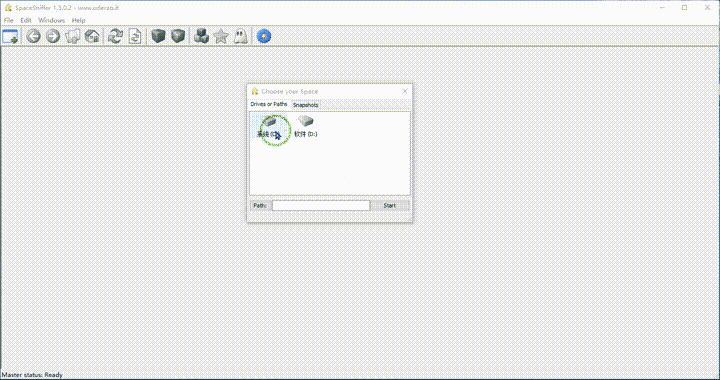Click the Go Back arrow icon

(x=33, y=36)
